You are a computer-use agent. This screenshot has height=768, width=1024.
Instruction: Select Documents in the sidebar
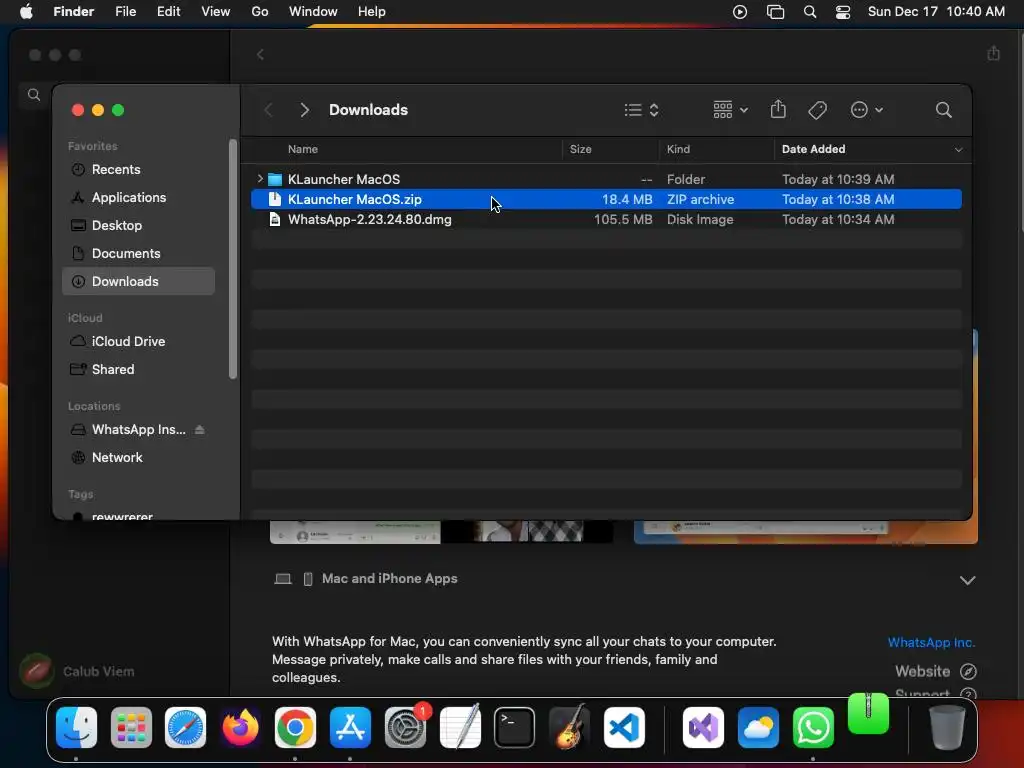click(138, 253)
